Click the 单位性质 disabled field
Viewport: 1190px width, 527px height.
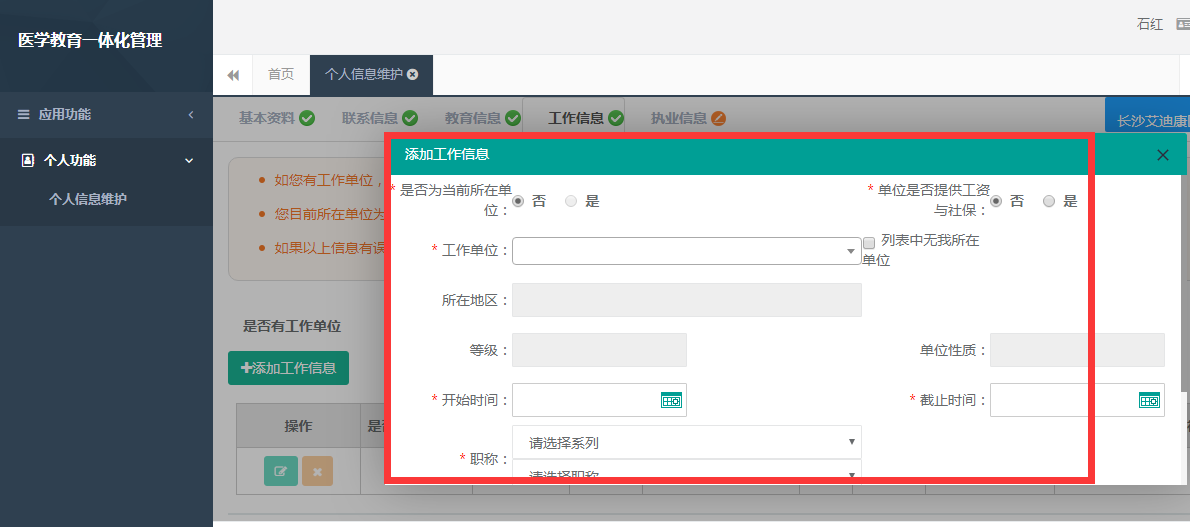[x=1077, y=350]
